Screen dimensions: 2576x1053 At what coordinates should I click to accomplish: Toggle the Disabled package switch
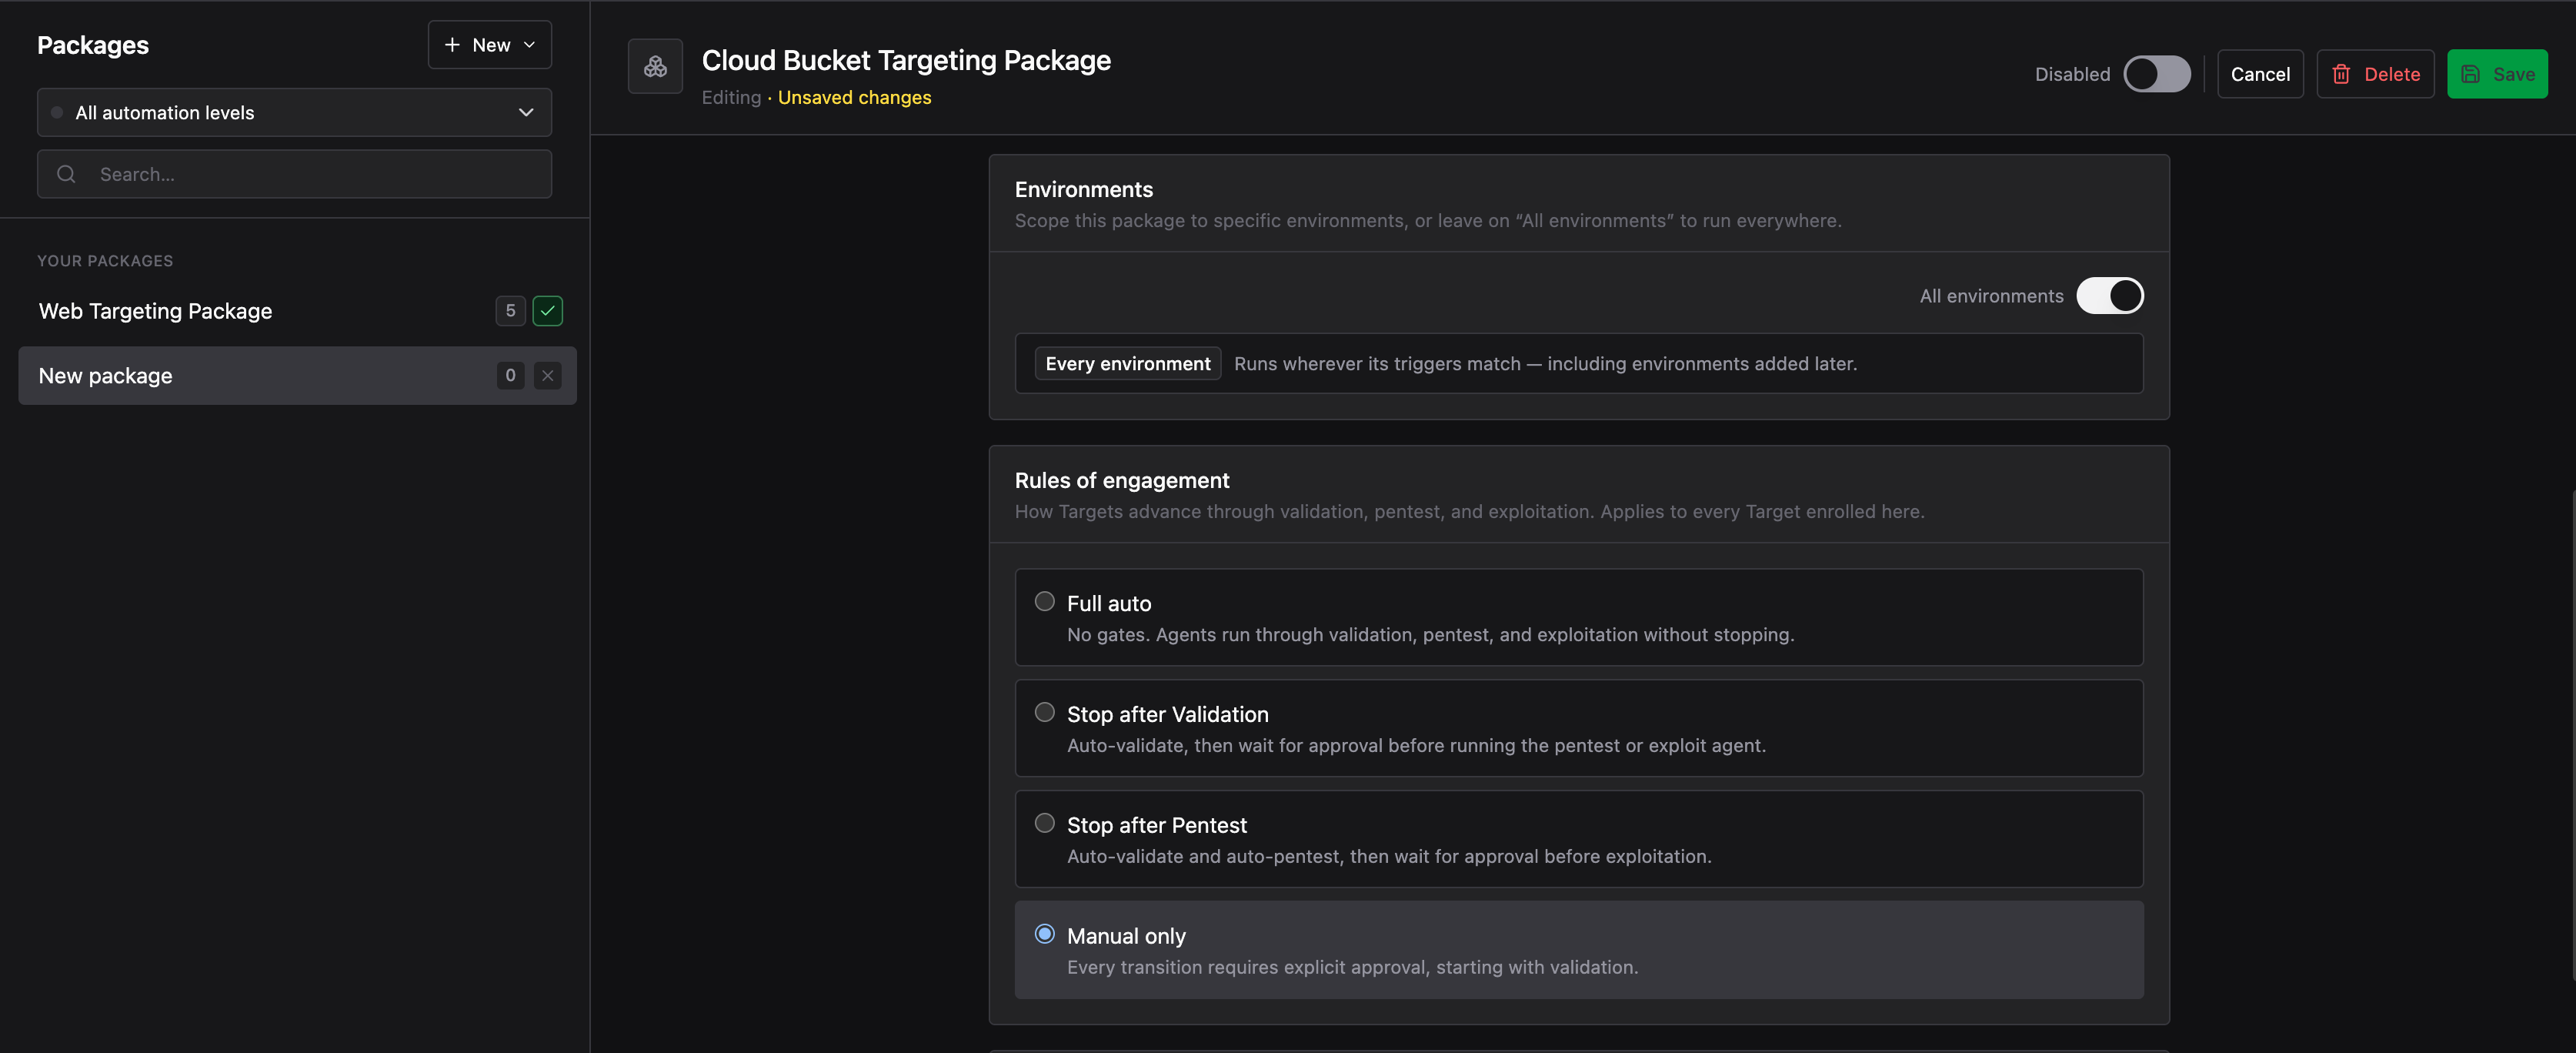point(2157,74)
